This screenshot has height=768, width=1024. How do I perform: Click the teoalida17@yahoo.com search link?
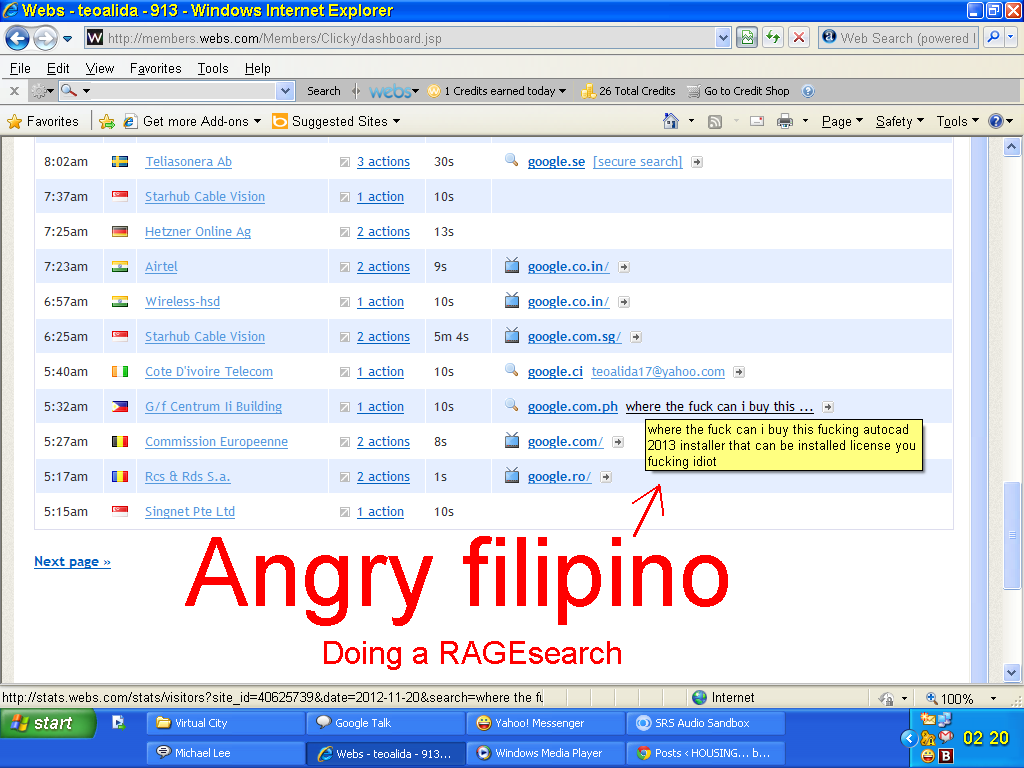click(x=658, y=372)
